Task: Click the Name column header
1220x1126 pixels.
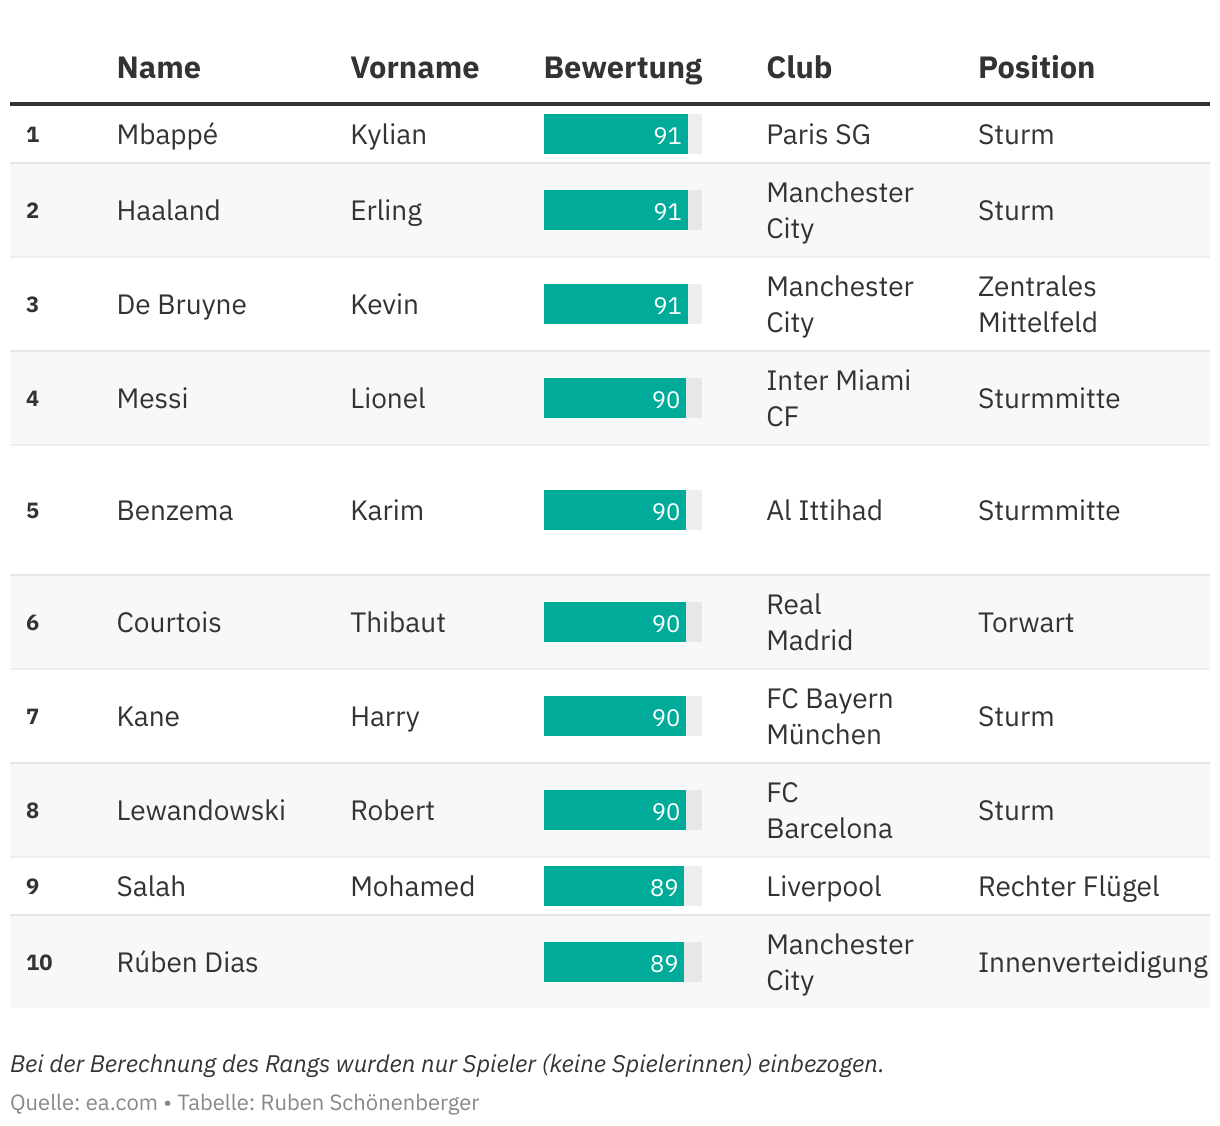Action: coord(158,67)
